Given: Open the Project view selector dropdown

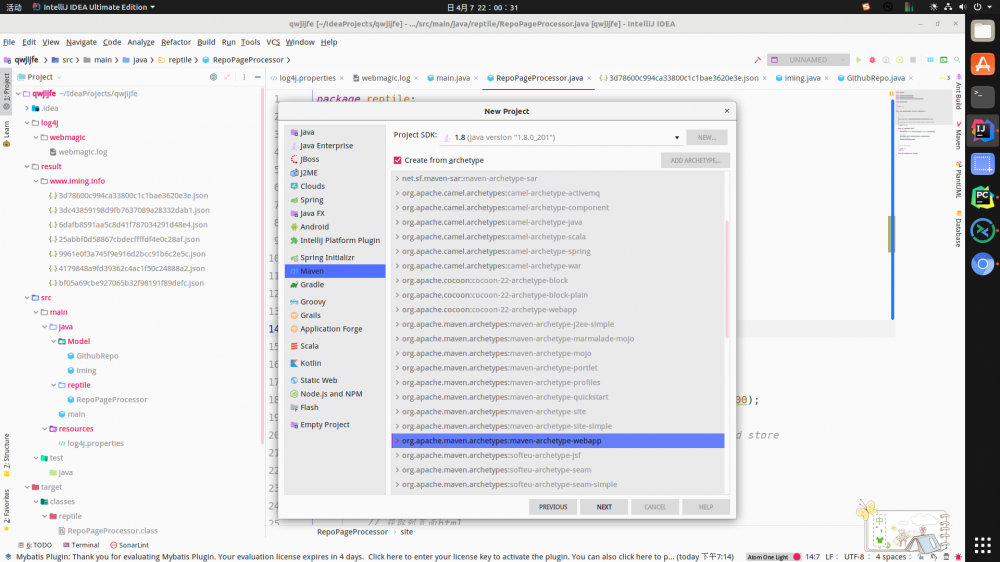Looking at the screenshot, I should [40, 77].
